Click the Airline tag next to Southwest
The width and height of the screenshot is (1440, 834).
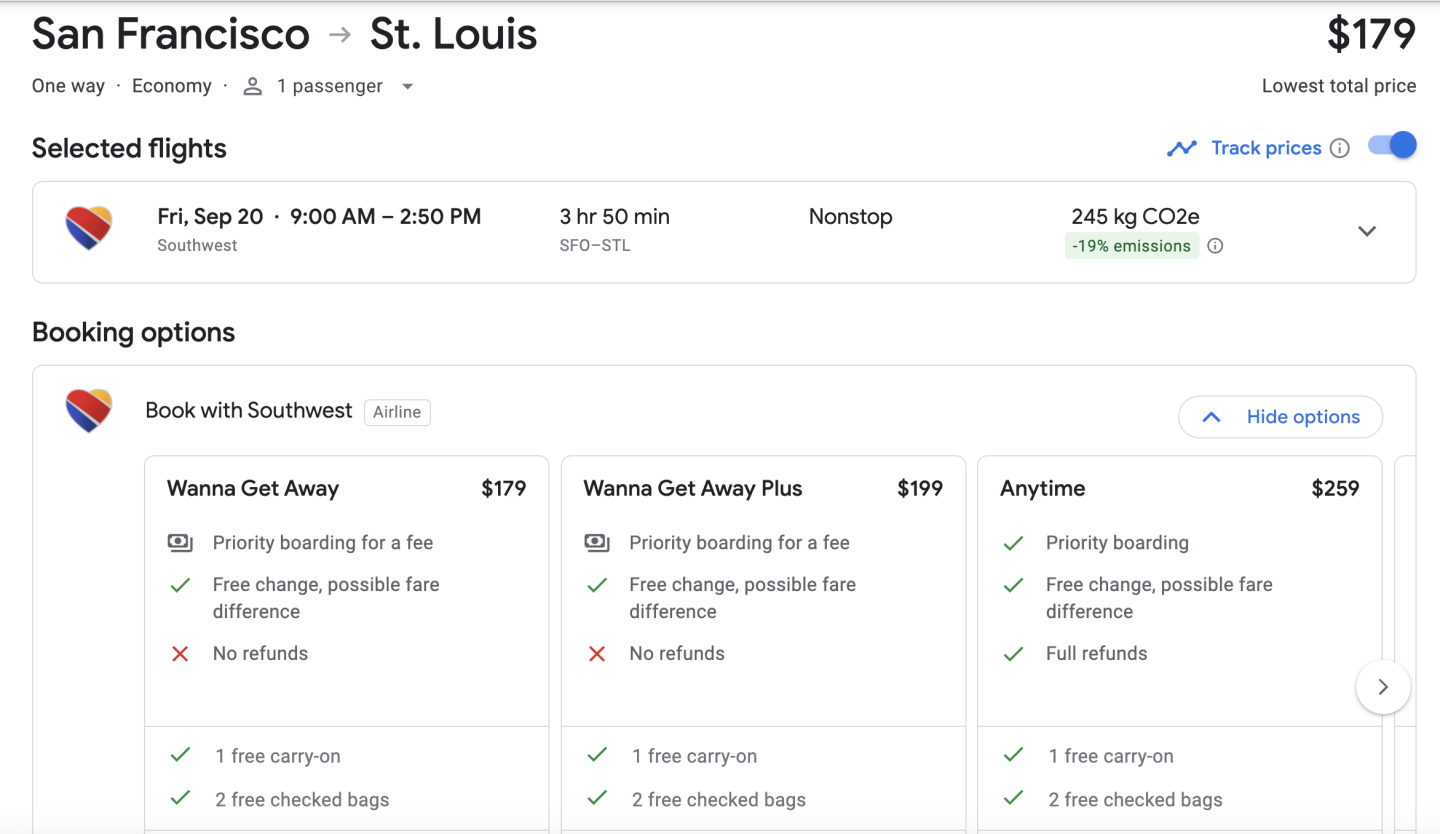[x=397, y=412]
